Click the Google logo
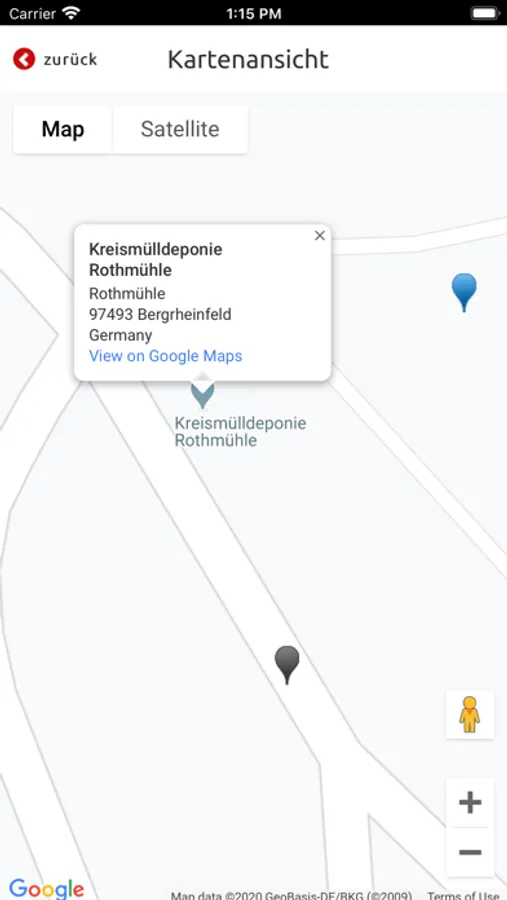The image size is (507, 900). click(x=47, y=889)
